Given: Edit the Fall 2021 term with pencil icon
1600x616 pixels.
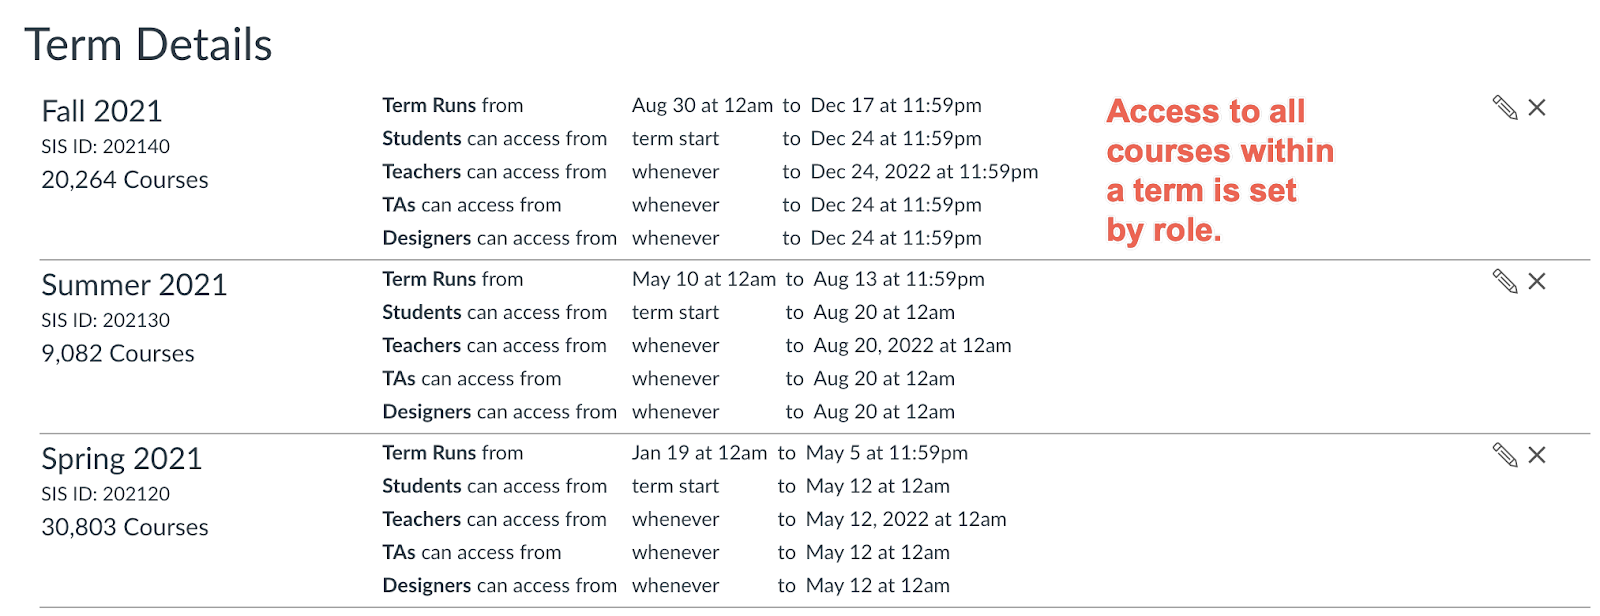Looking at the screenshot, I should point(1505,108).
